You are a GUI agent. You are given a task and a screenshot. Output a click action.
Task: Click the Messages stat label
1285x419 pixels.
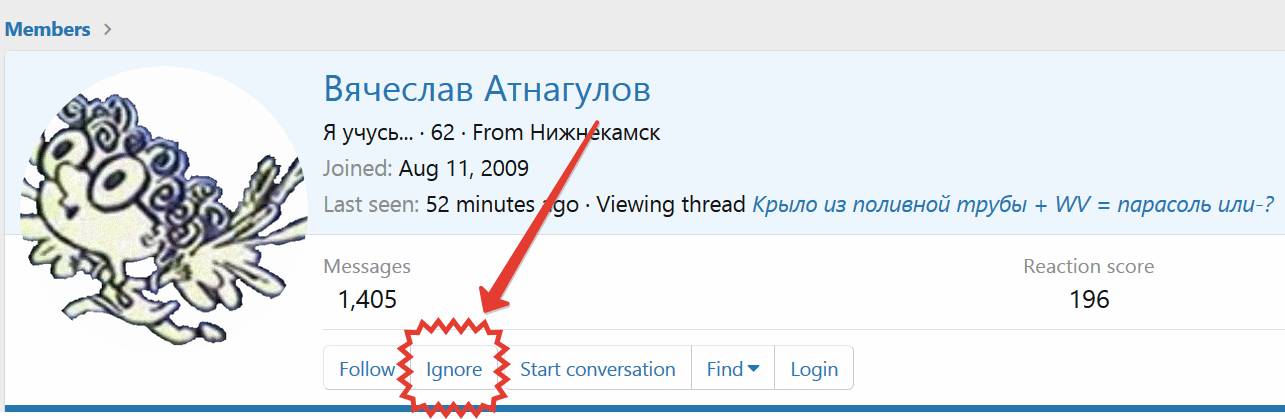[367, 266]
